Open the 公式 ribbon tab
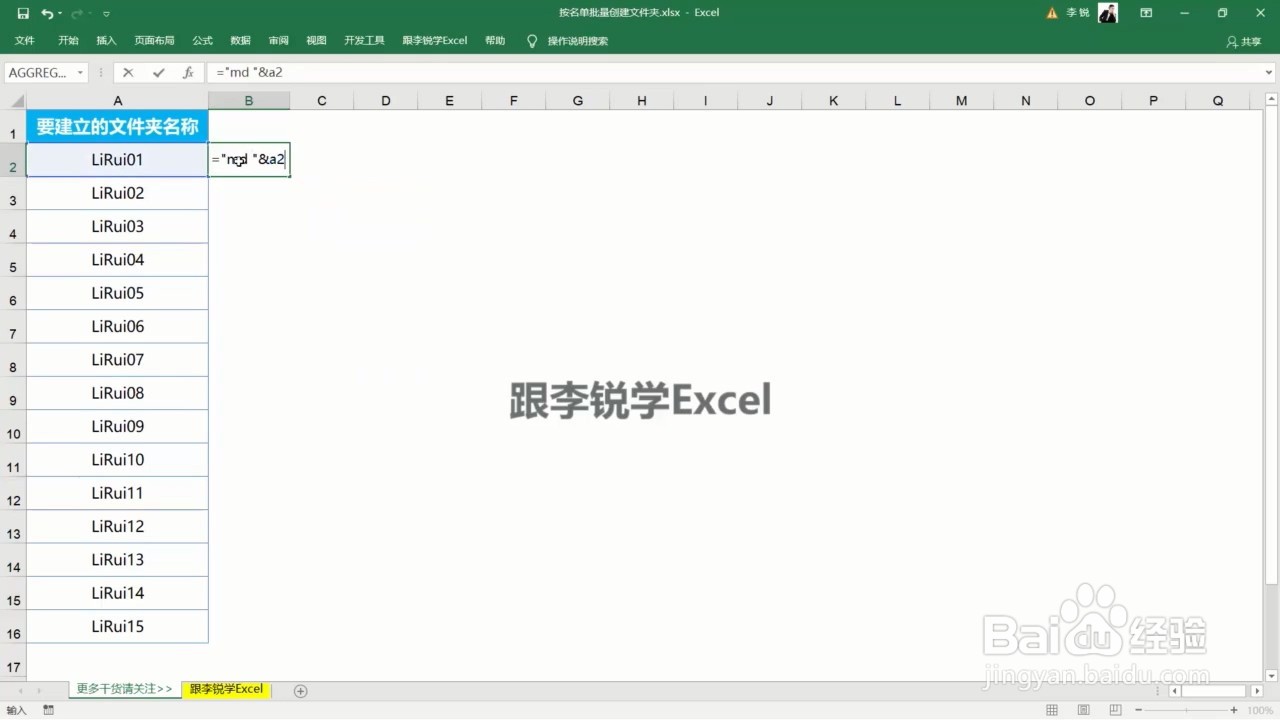 click(x=203, y=41)
